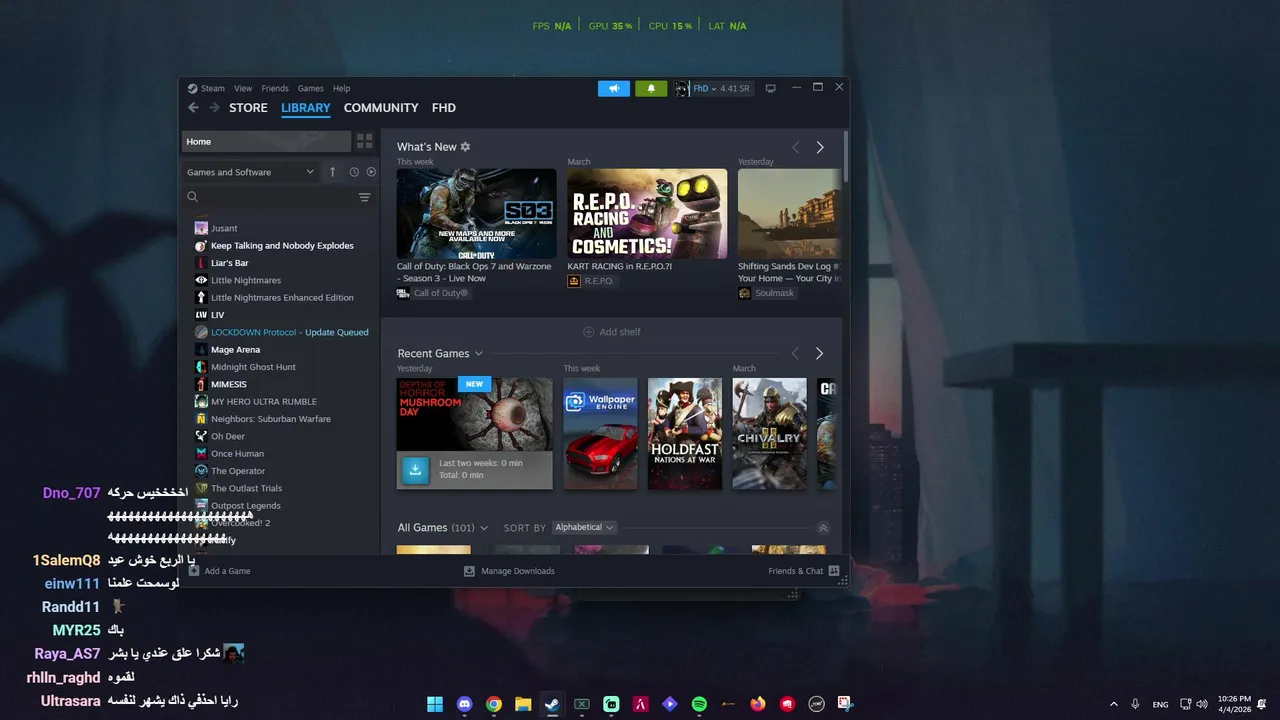Open Discord from the taskbar
1280x720 pixels.
point(464,704)
